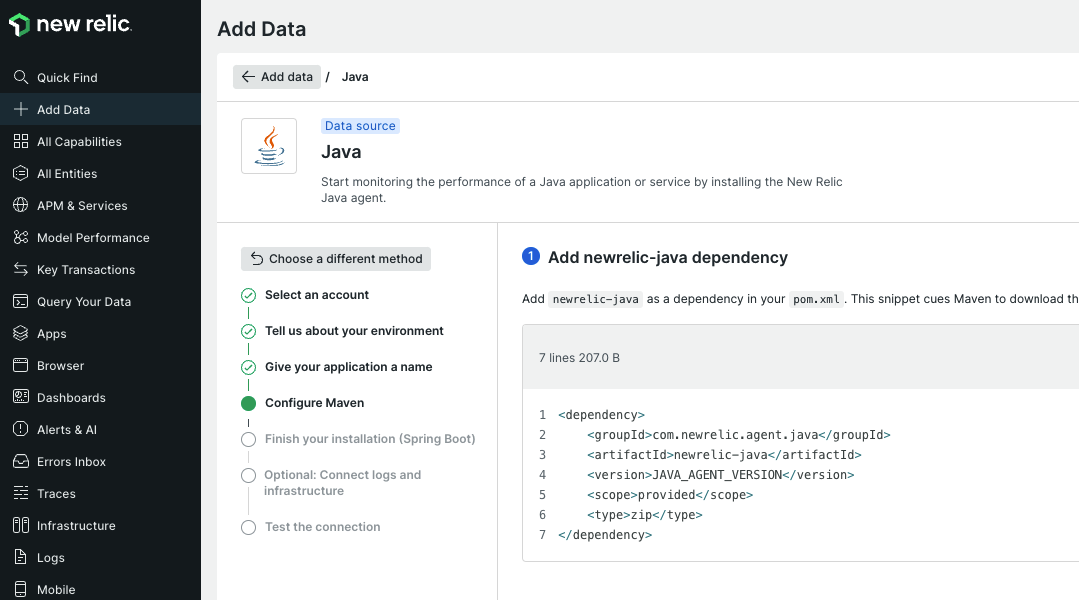
Task: Select the Configure Maven step indicator
Action: coord(248,403)
